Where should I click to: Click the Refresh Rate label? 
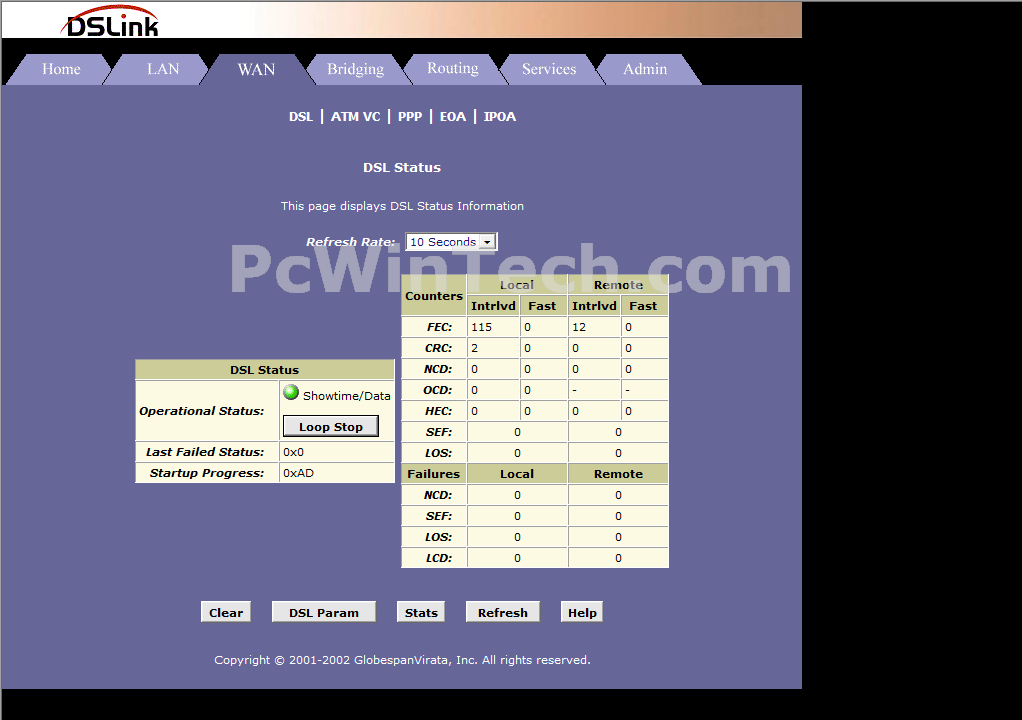[351, 242]
